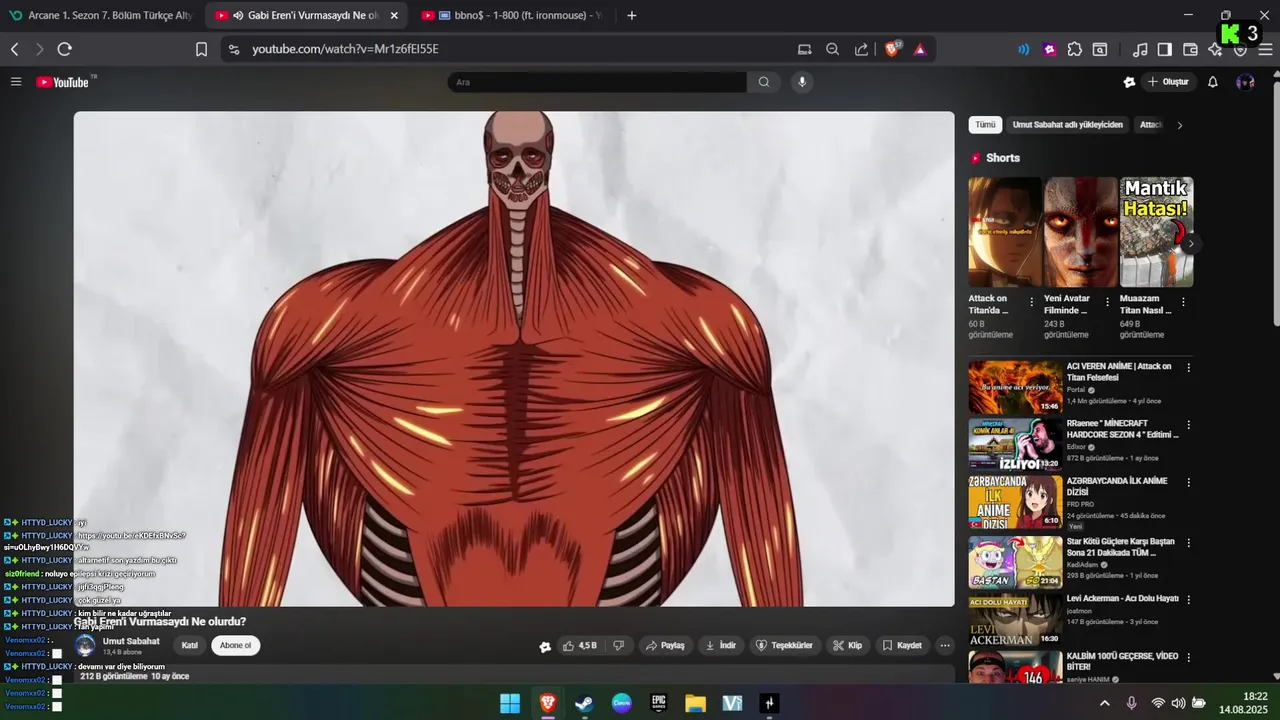Click the Paylaş share button
The image size is (1280, 720).
point(665,646)
